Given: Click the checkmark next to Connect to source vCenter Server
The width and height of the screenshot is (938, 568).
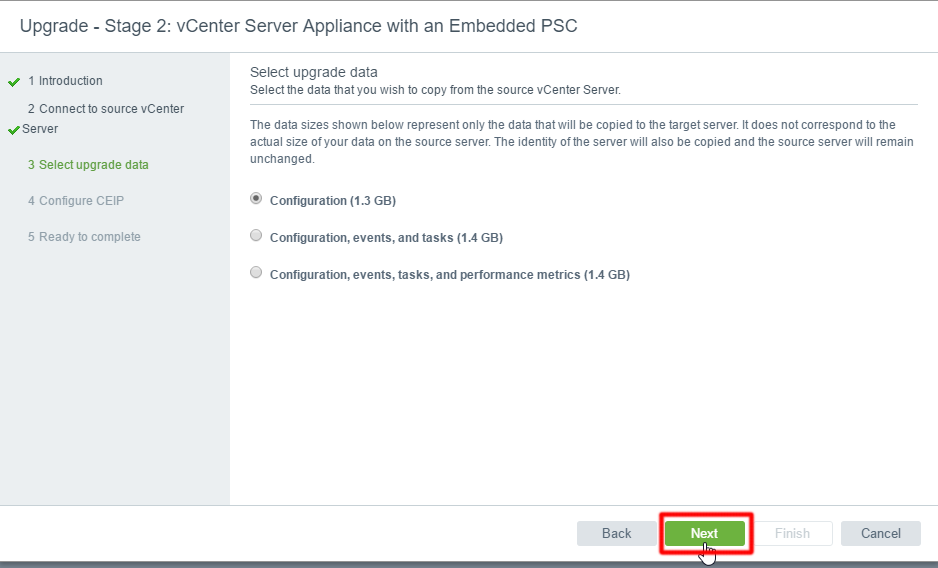Looking at the screenshot, I should click(14, 130).
